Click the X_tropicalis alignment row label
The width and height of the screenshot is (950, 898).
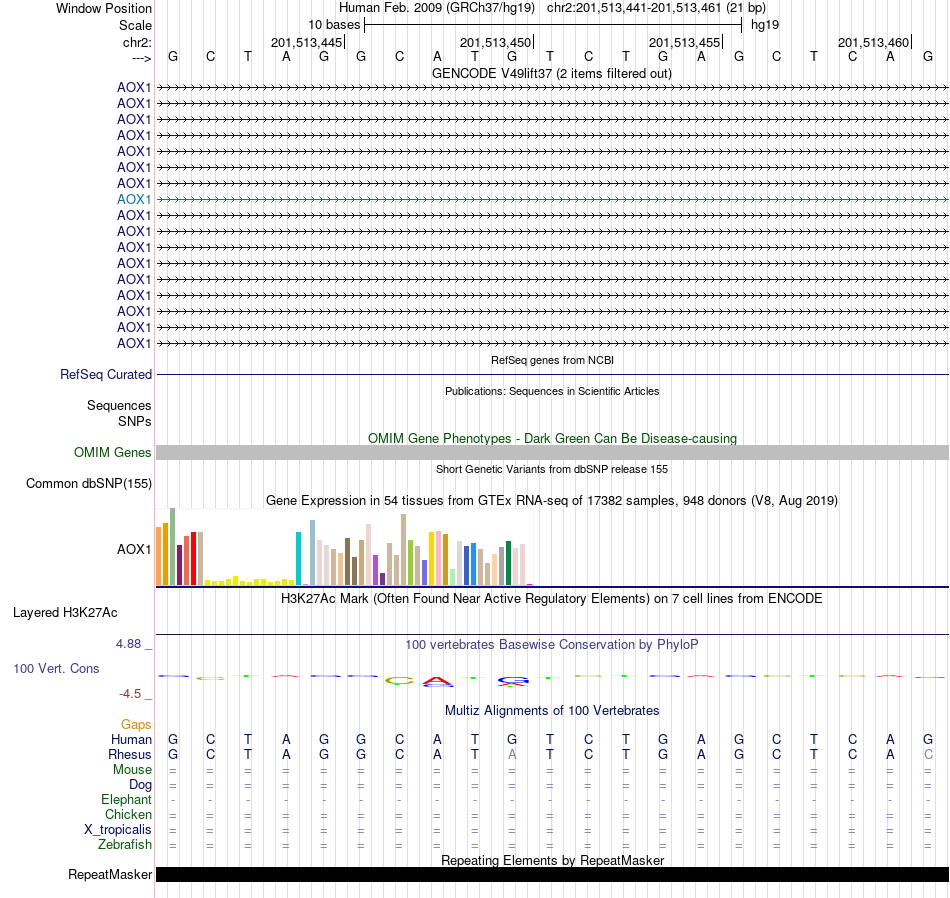[x=118, y=830]
